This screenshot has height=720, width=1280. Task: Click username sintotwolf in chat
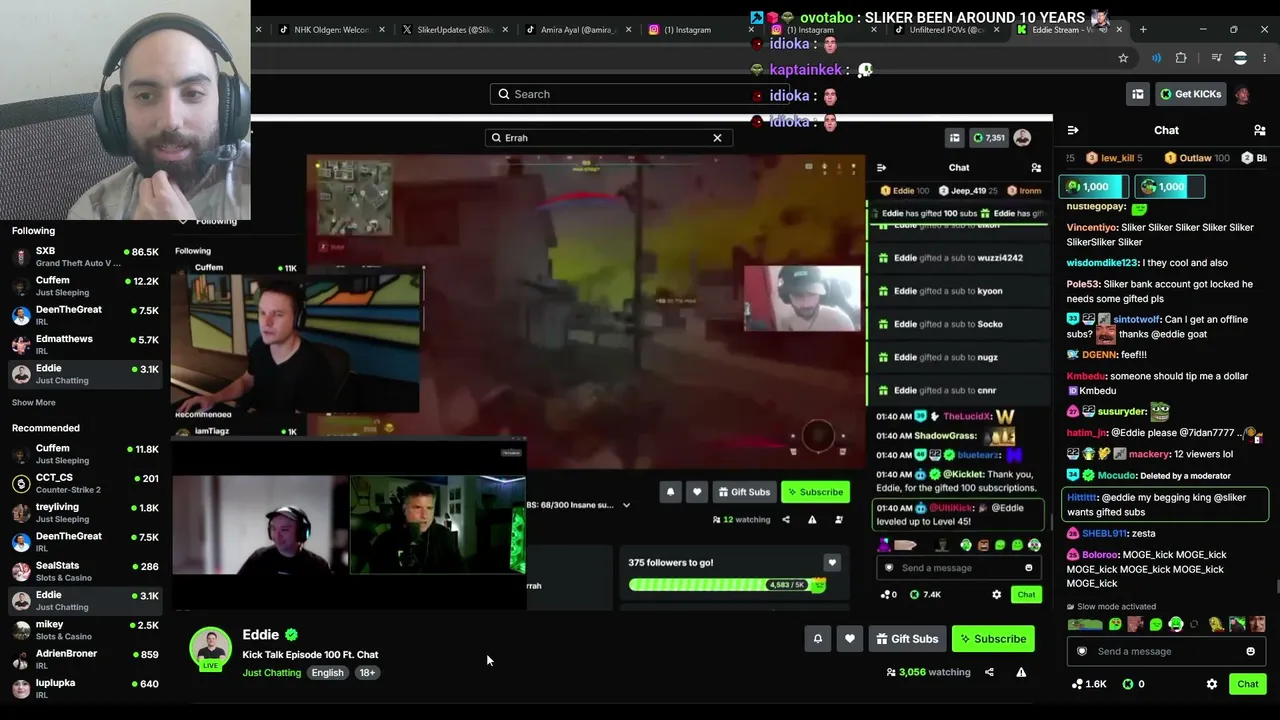(x=1137, y=320)
